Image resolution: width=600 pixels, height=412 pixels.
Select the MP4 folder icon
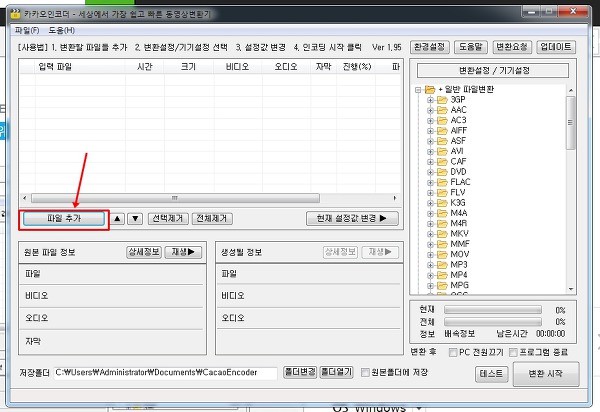tap(442, 275)
